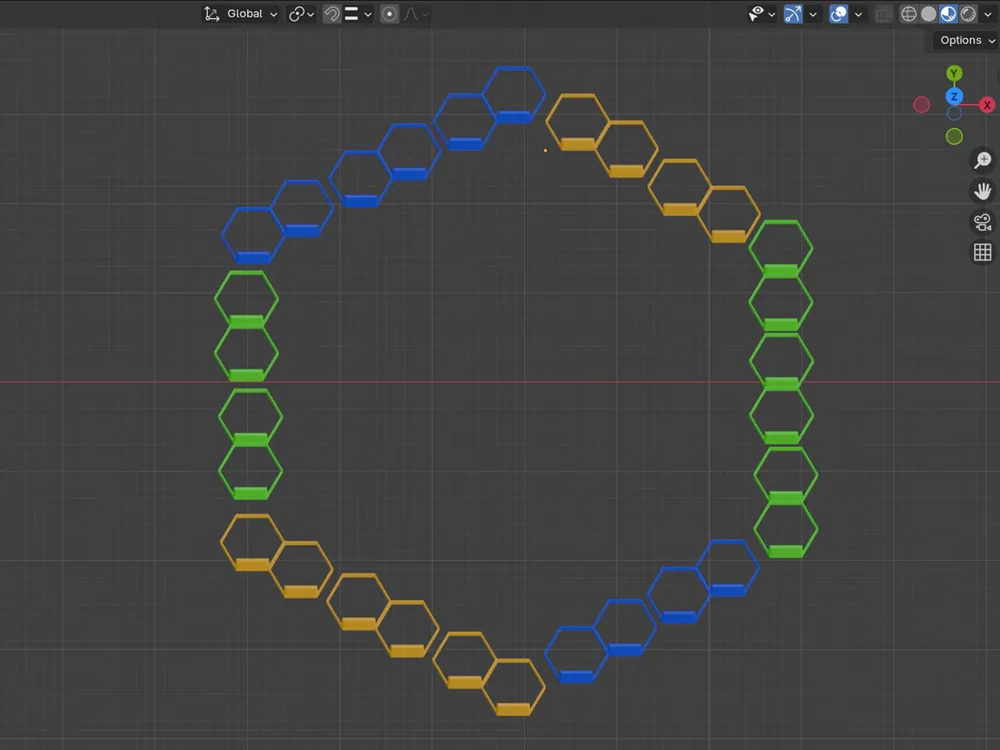The width and height of the screenshot is (1000, 750).
Task: Expand the overlays settings dropdown
Action: click(858, 13)
